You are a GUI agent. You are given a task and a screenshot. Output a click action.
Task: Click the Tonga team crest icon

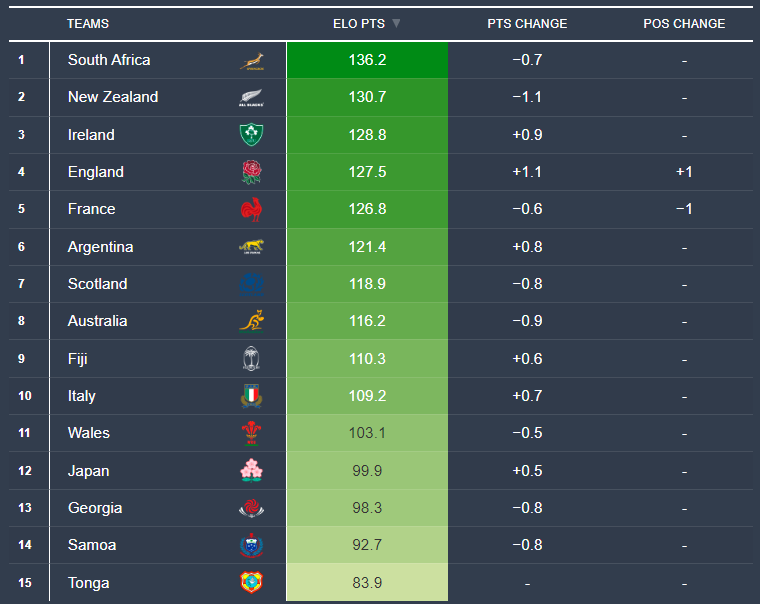pyautogui.click(x=251, y=583)
